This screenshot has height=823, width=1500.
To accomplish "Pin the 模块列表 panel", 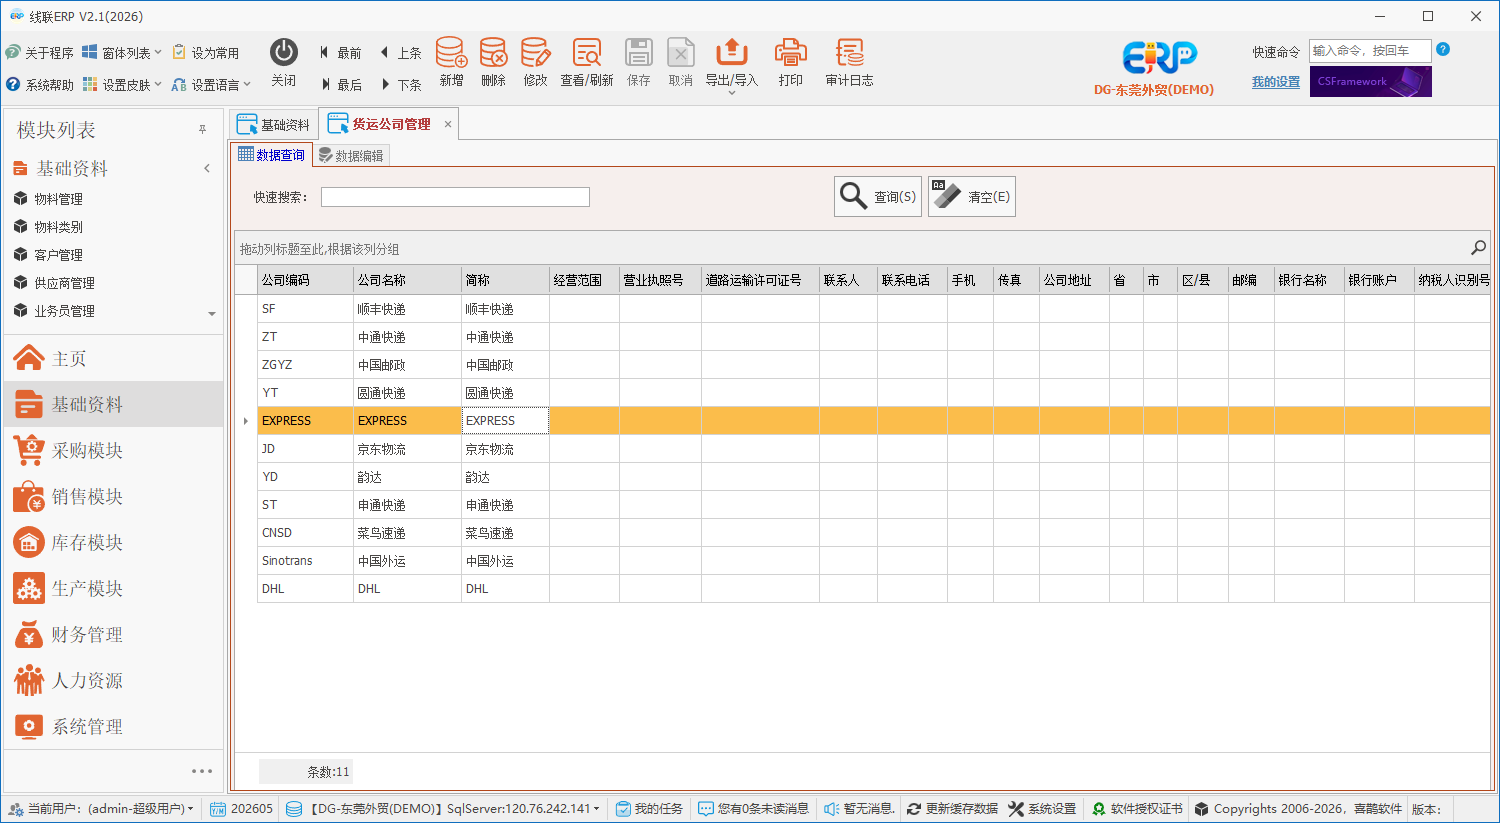I will point(202,130).
